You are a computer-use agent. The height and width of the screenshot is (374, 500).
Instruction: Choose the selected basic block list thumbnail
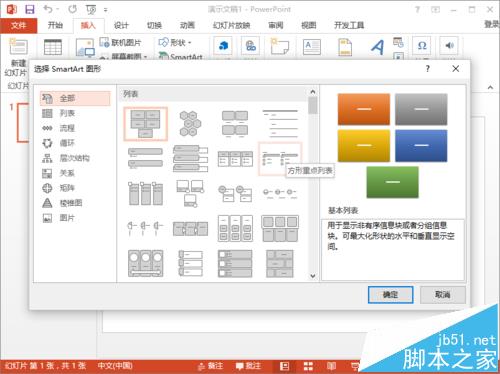click(145, 124)
